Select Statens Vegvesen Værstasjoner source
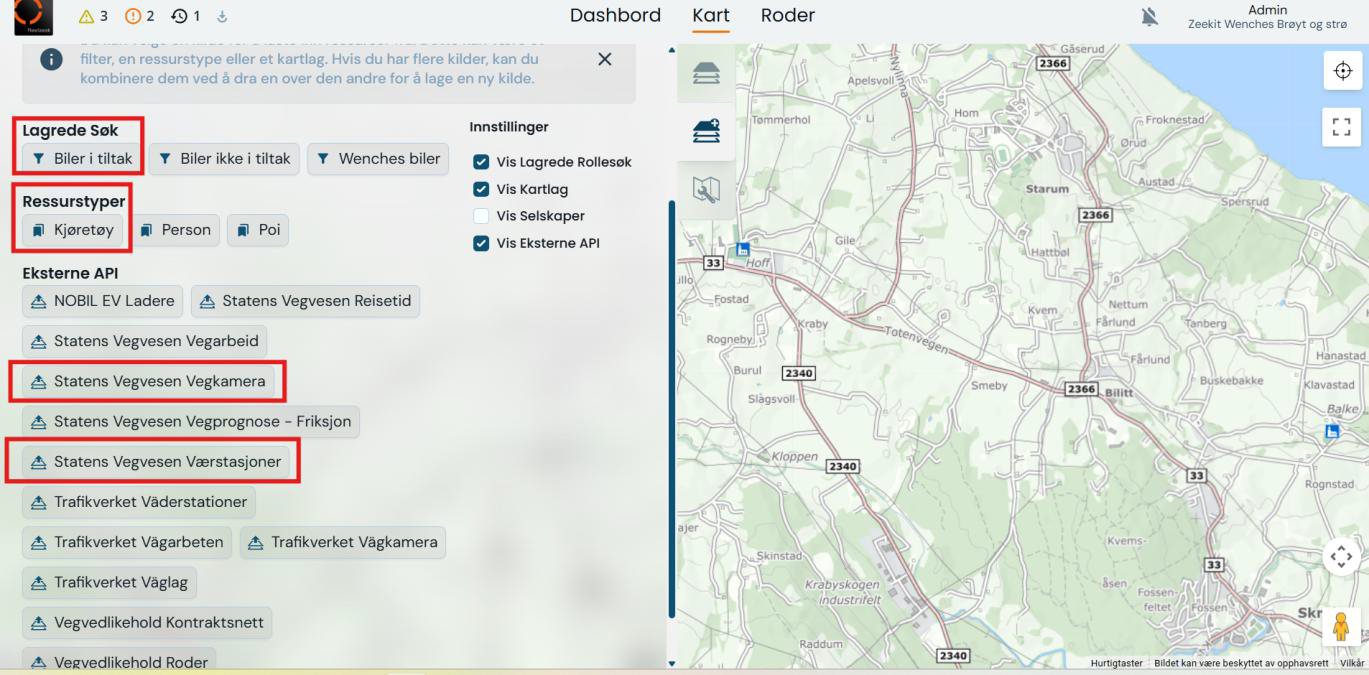This screenshot has width=1369, height=675. [156, 461]
